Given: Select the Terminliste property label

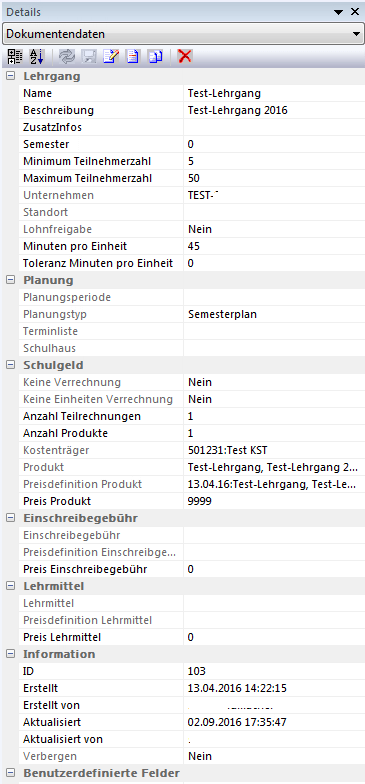Looking at the screenshot, I should (50, 332).
